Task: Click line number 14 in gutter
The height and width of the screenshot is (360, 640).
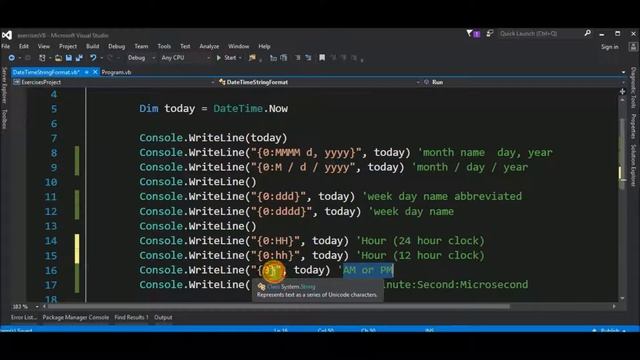Action: pos(51,241)
